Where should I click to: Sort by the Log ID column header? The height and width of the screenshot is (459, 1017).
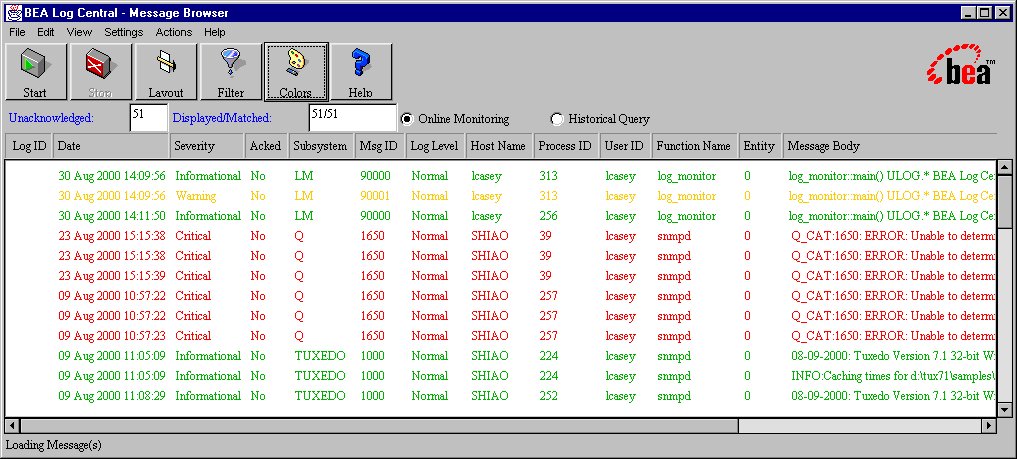(29, 146)
